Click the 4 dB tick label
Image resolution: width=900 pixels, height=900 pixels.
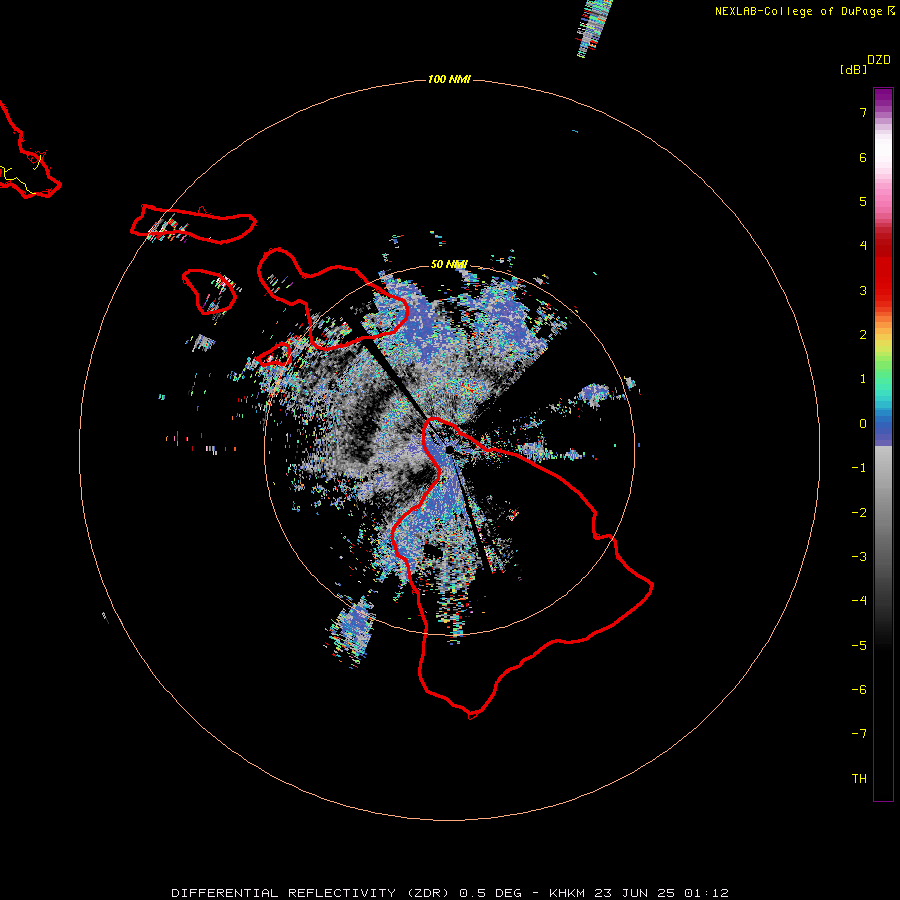863,246
